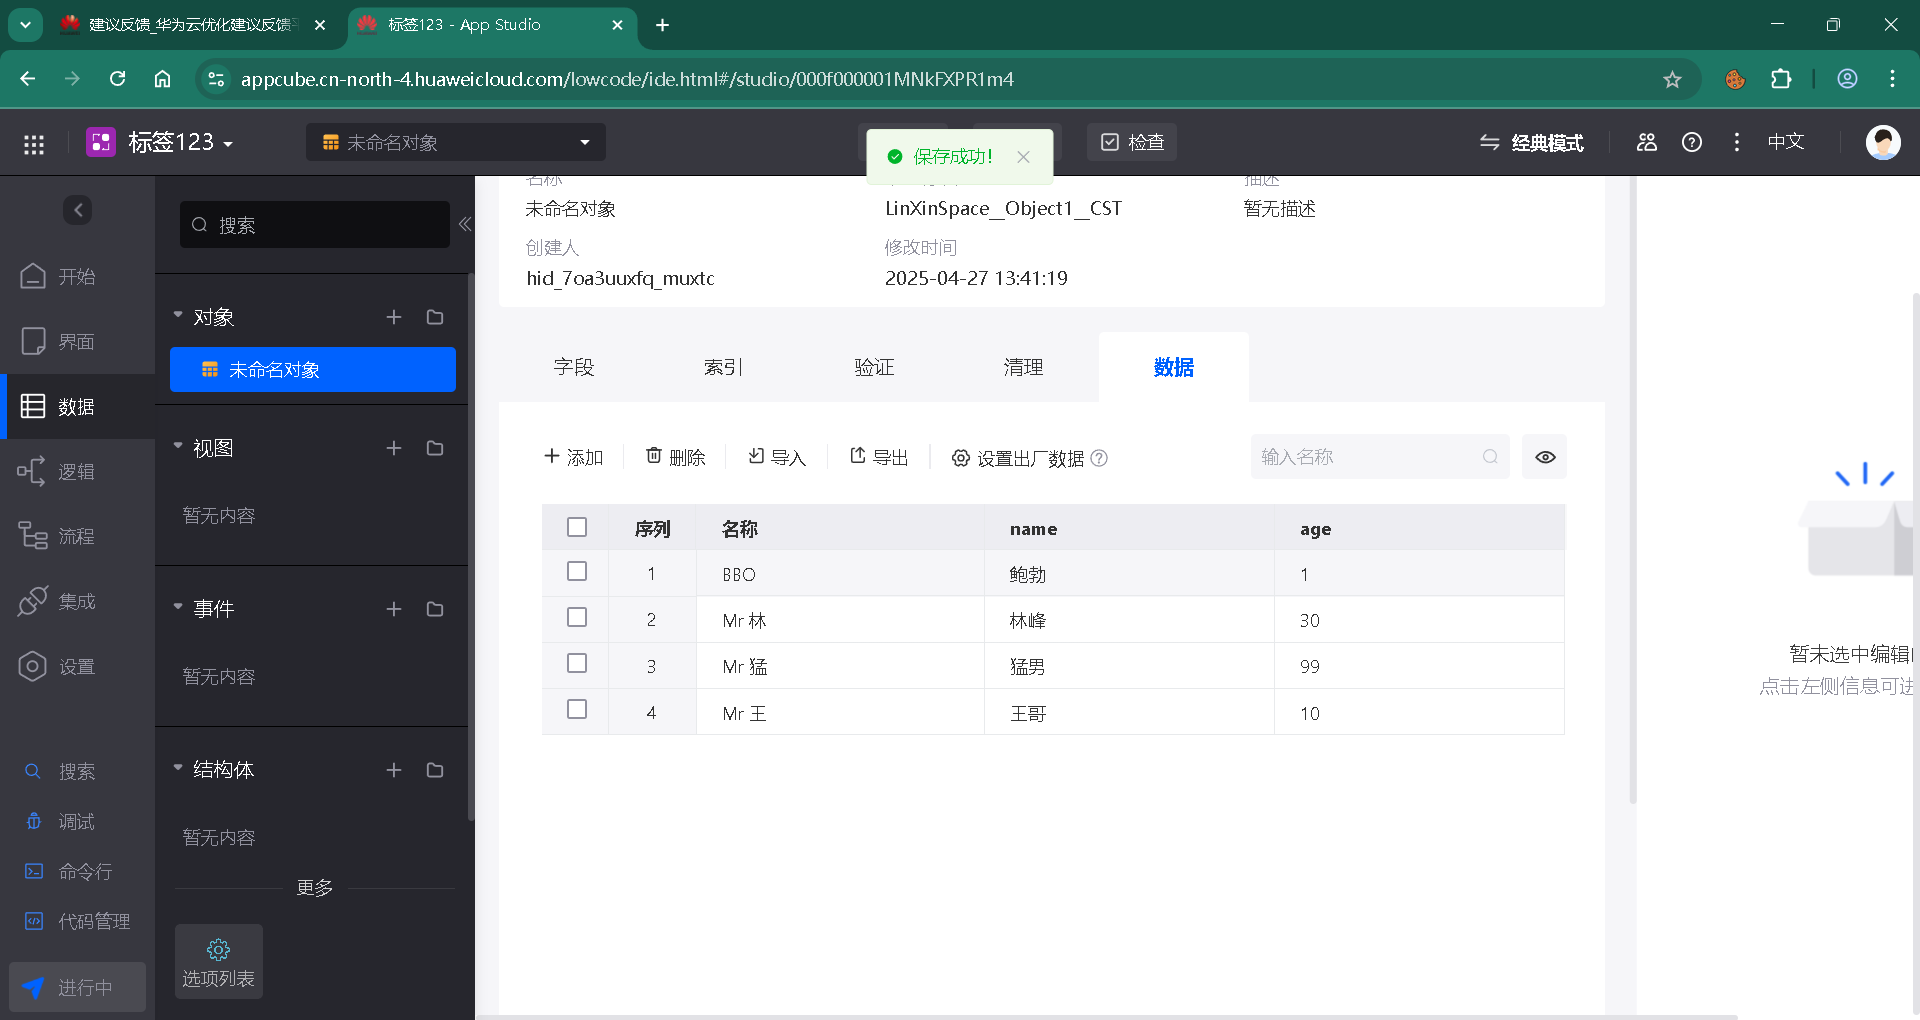The width and height of the screenshot is (1920, 1020).
Task: Toggle column visibility eye icon
Action: [x=1545, y=457]
